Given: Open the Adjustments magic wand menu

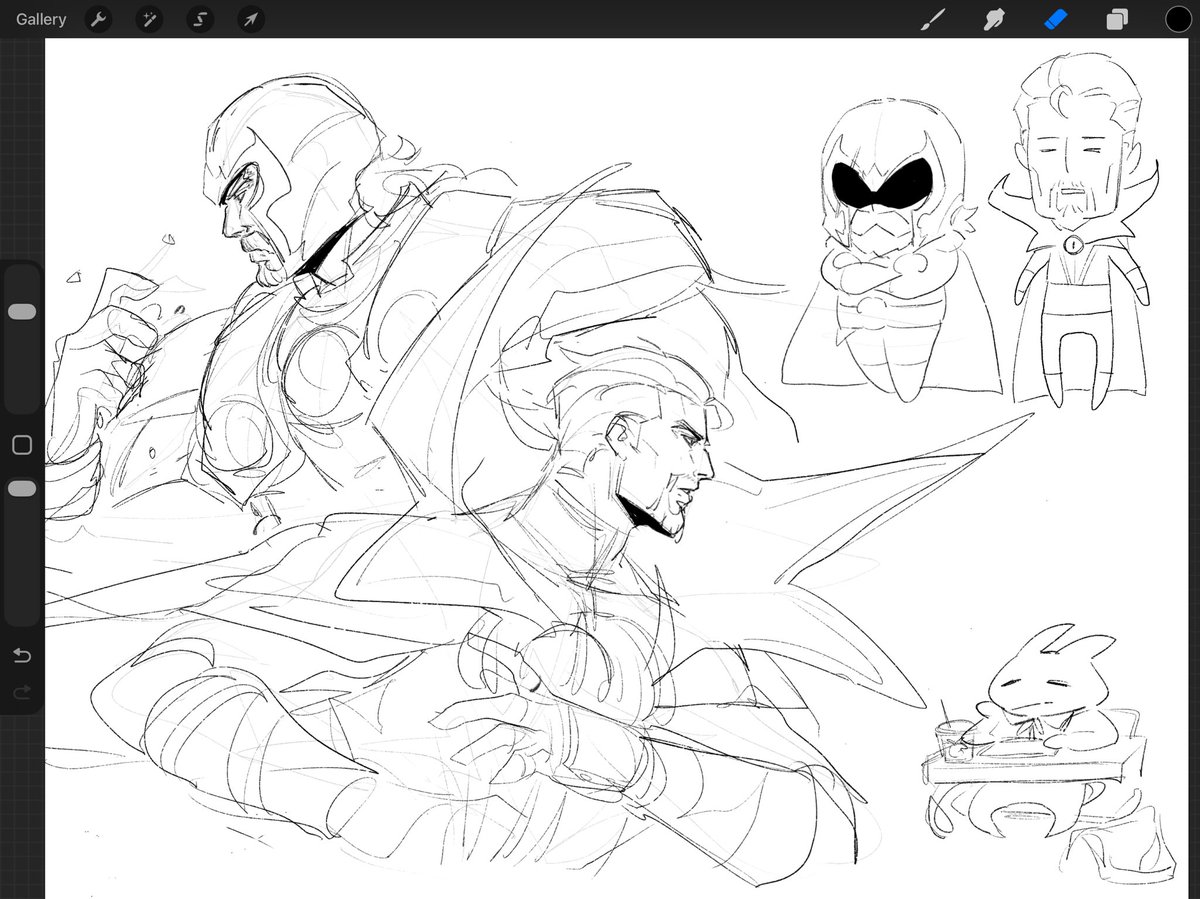Looking at the screenshot, I should click(x=149, y=19).
